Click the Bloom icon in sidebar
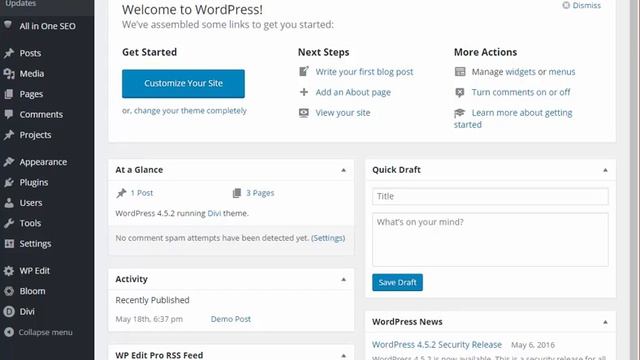 tap(9, 291)
